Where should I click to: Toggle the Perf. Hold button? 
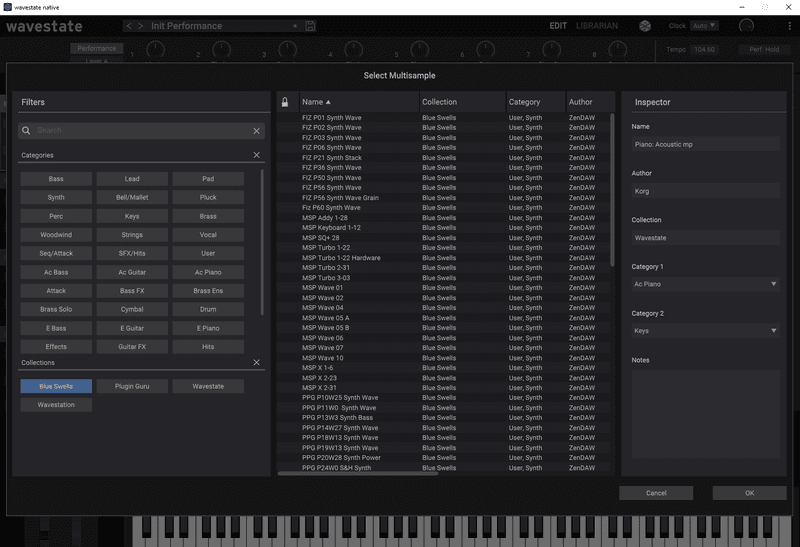764,49
